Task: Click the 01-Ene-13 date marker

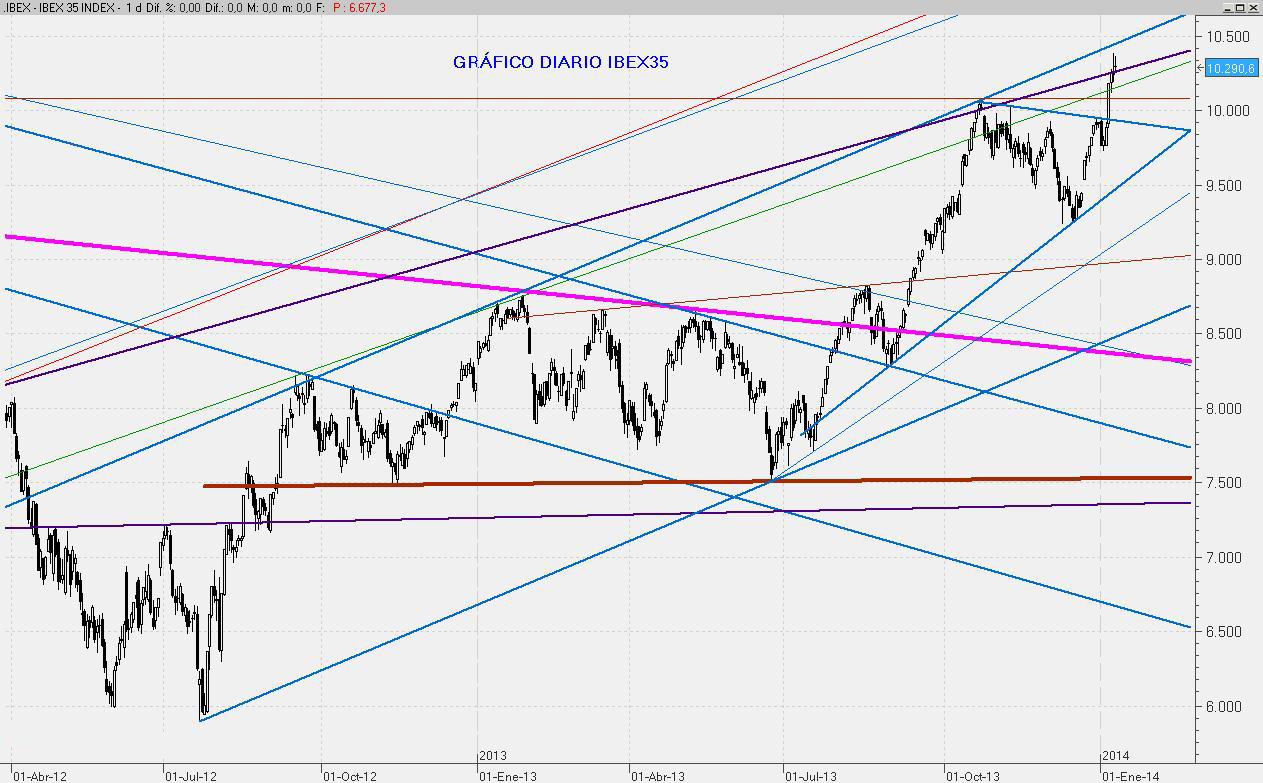Action: pos(507,775)
